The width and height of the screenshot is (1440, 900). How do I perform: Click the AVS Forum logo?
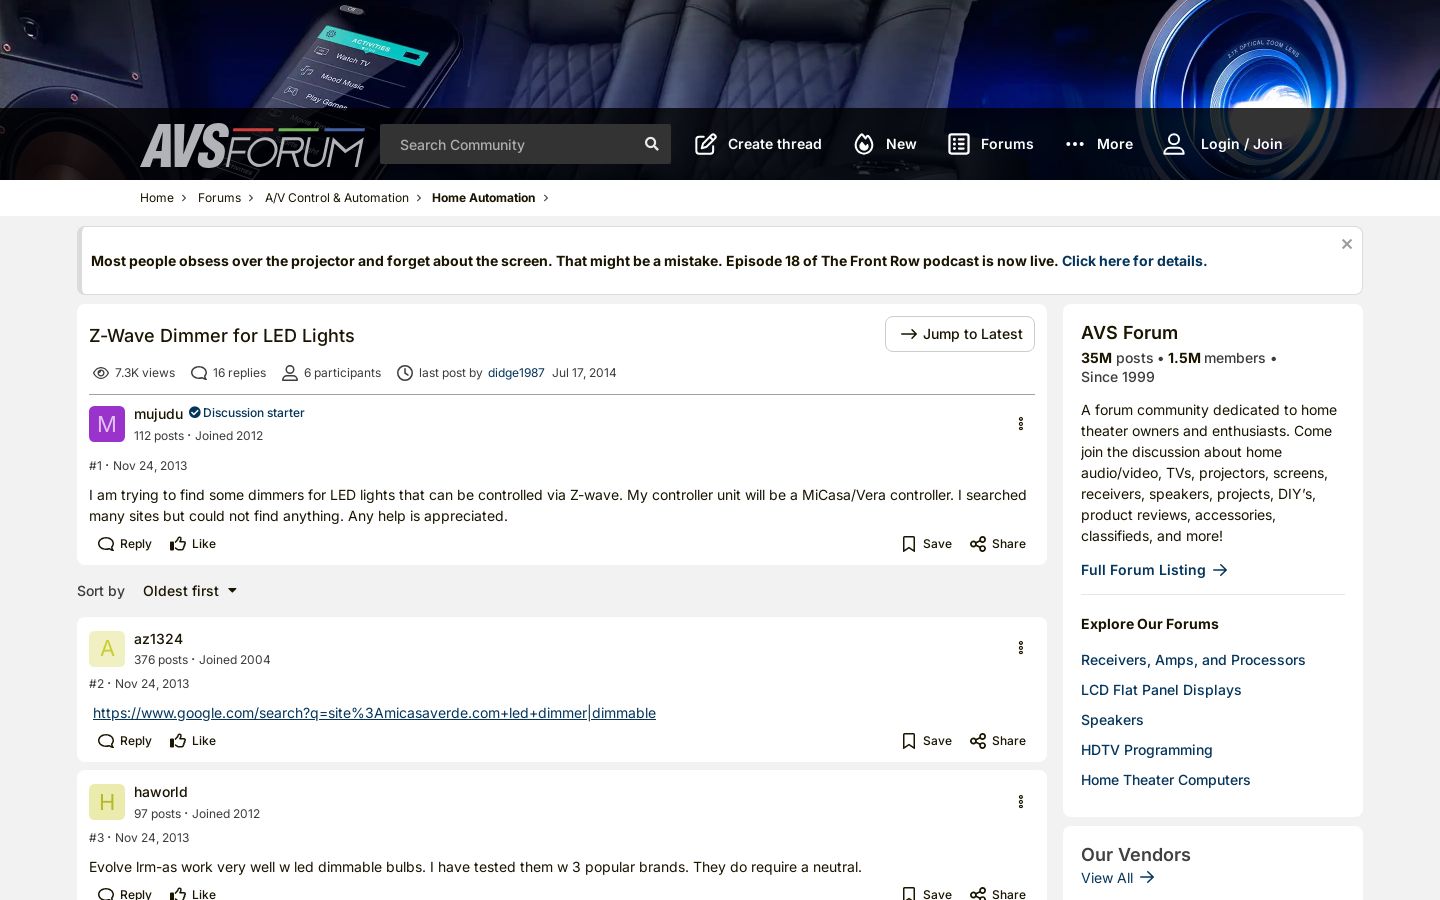(253, 146)
